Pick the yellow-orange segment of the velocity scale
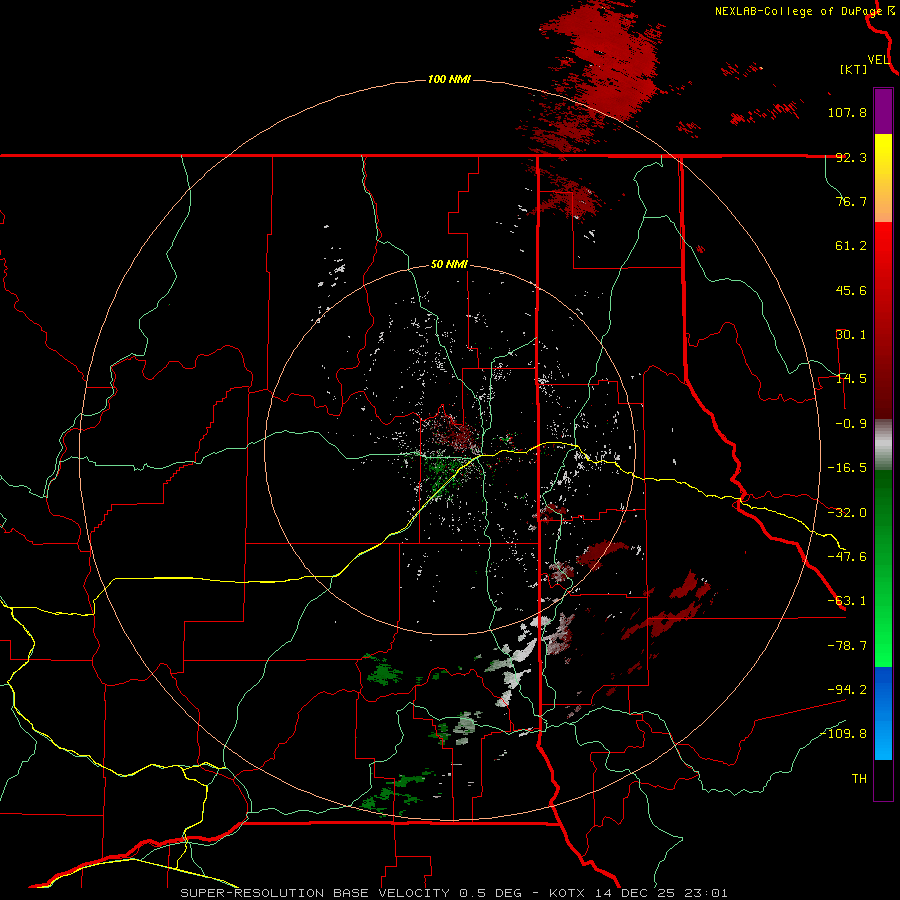Viewport: 900px width, 900px height. click(x=883, y=178)
